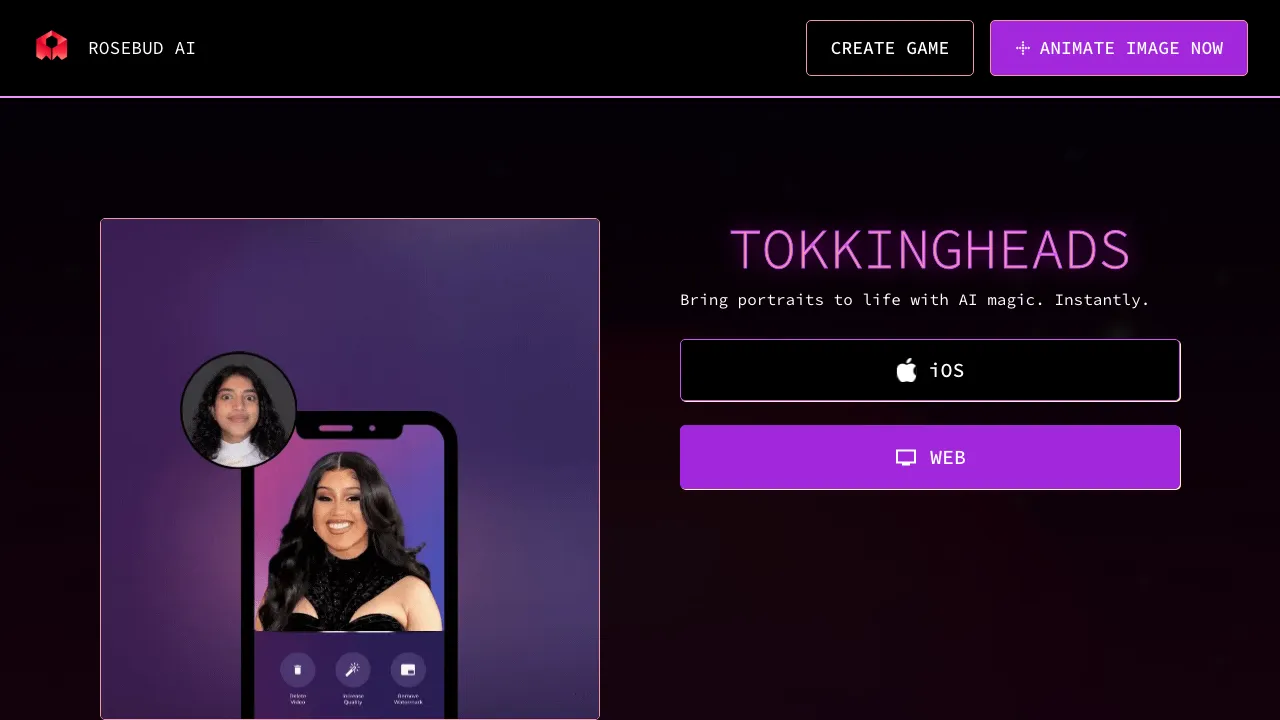Image resolution: width=1280 pixels, height=720 pixels.
Task: Click the Increase Quality magic wand icon
Action: [353, 670]
